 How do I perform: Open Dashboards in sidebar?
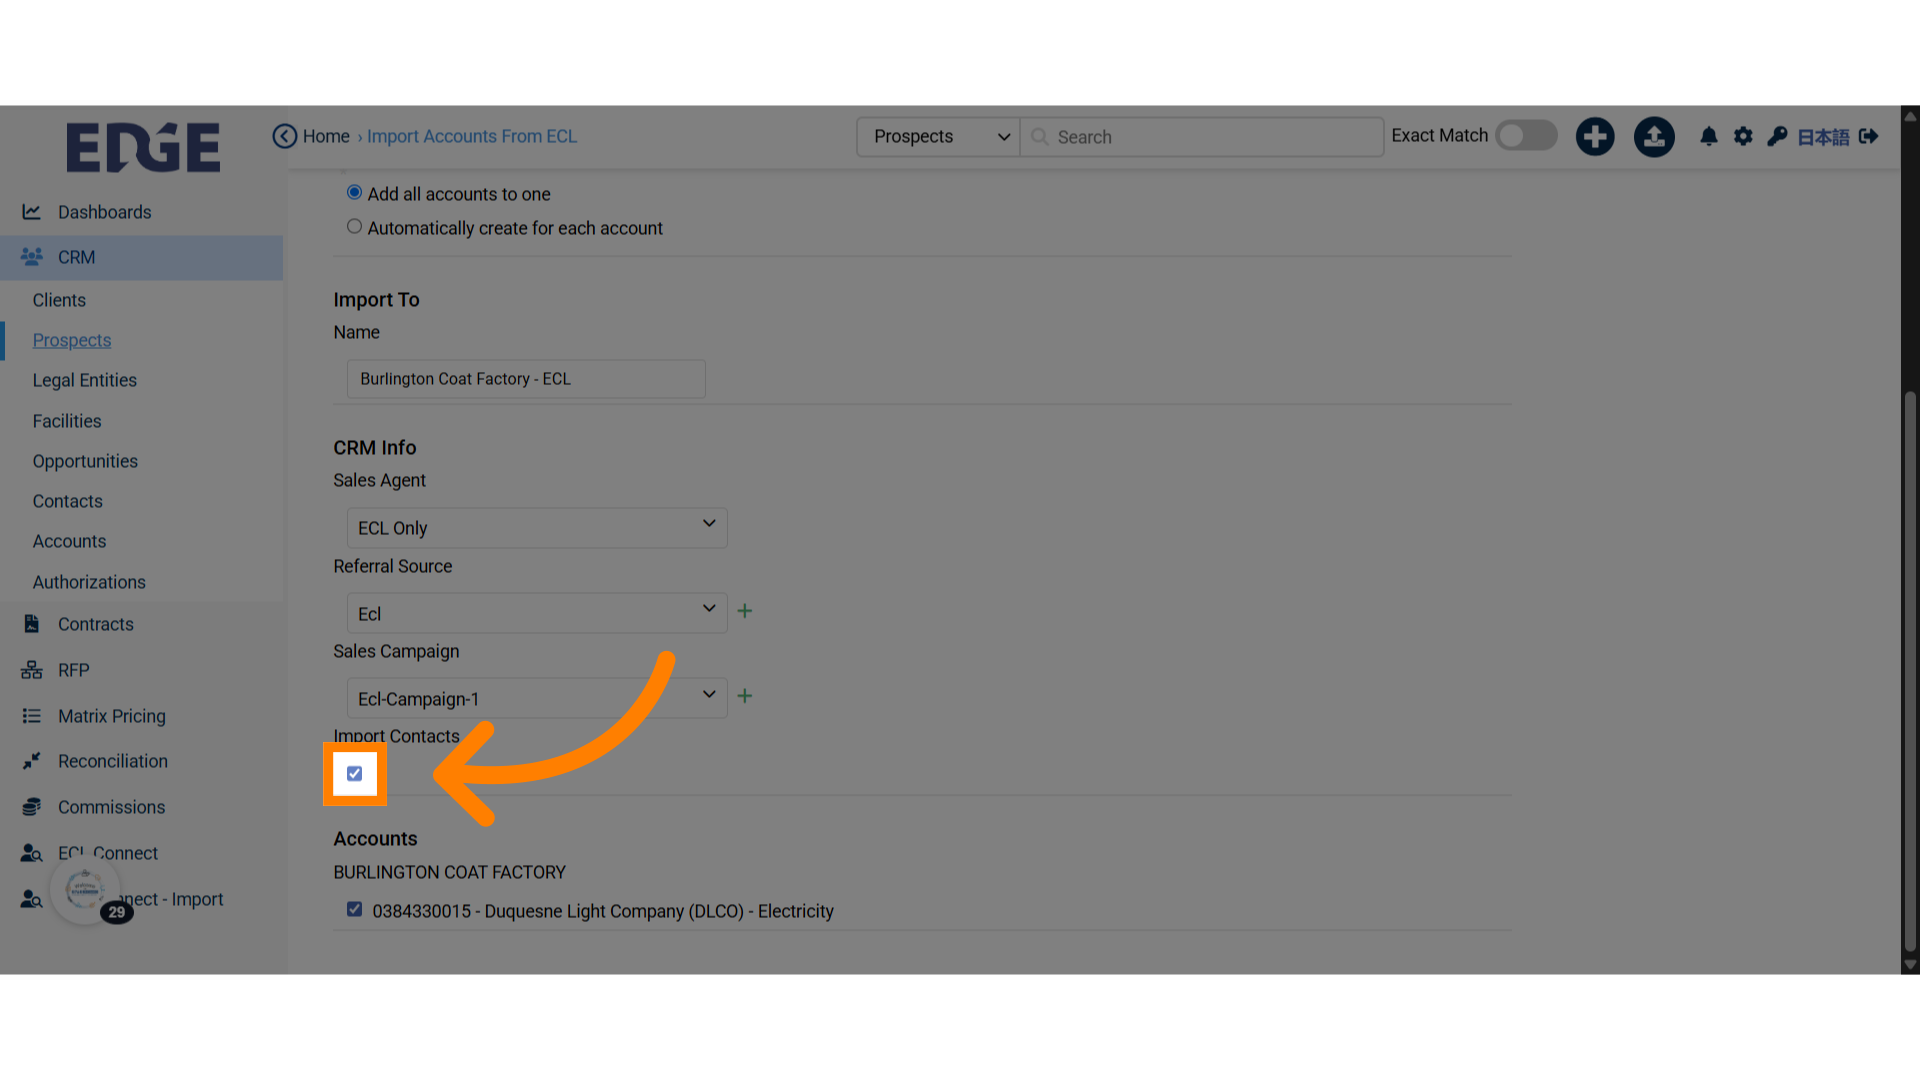pyautogui.click(x=105, y=212)
